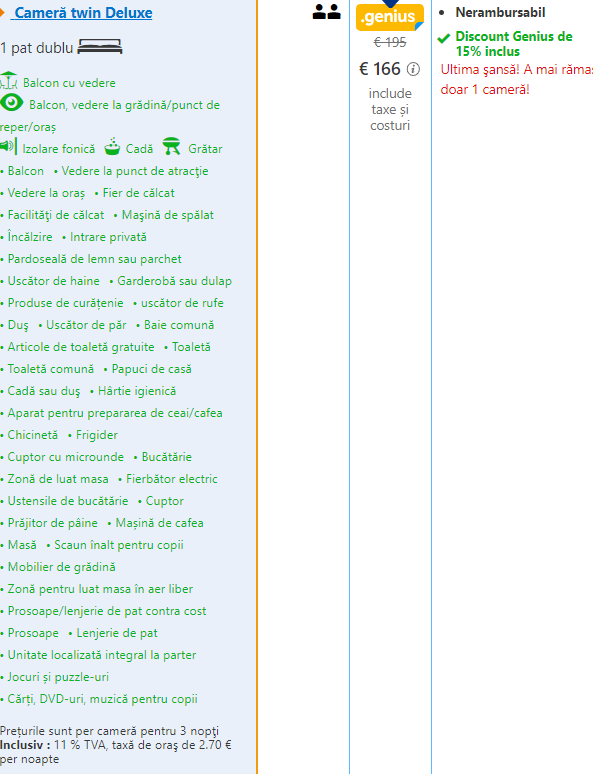Click the Izolare fonică amenity label

tap(59, 149)
